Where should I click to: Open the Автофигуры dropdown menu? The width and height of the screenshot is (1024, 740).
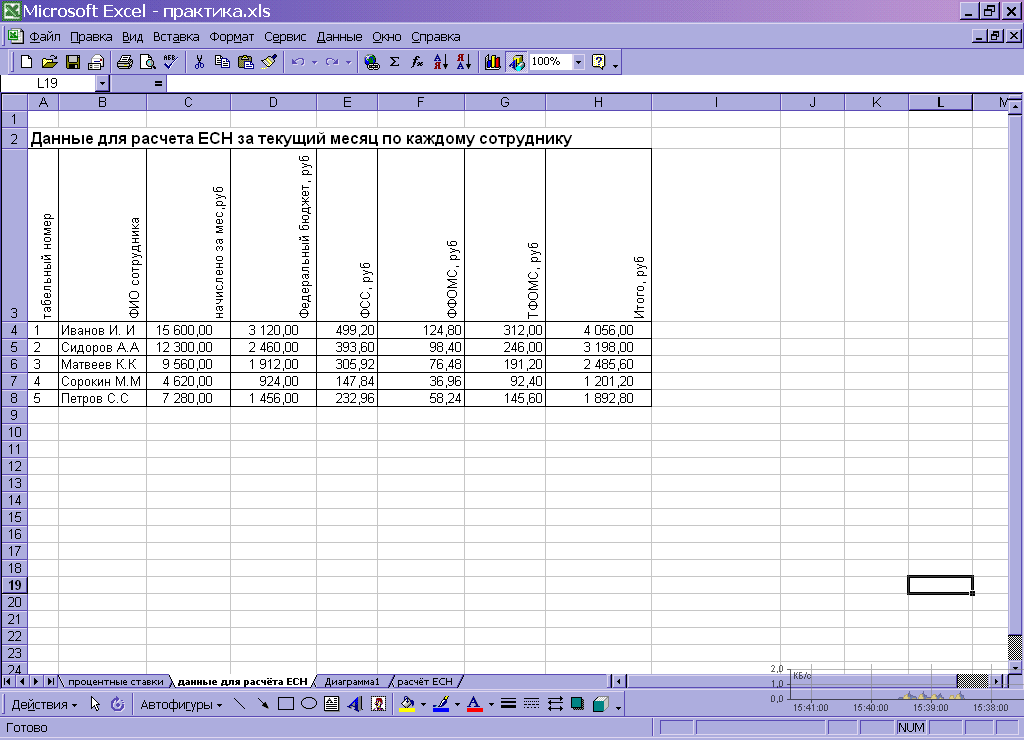coord(181,705)
